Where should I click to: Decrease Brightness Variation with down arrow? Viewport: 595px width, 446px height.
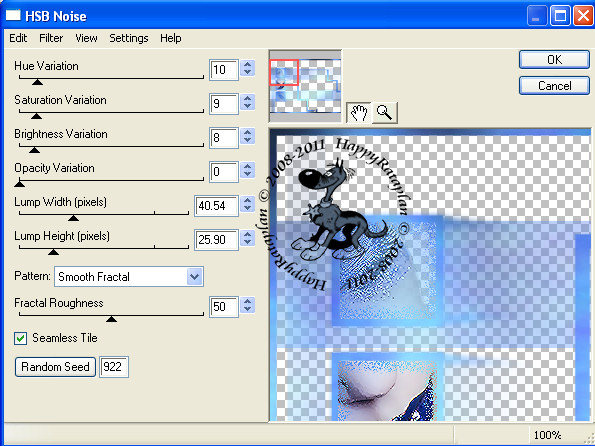[x=247, y=140]
